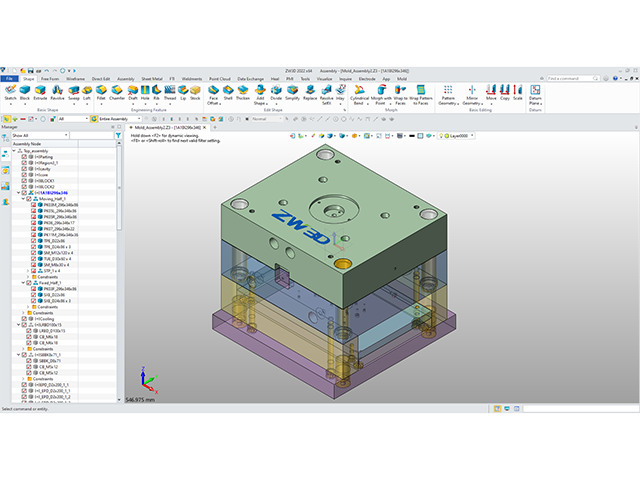Toggle checkbox for (-)core node
640x480 pixels.
click(24, 175)
